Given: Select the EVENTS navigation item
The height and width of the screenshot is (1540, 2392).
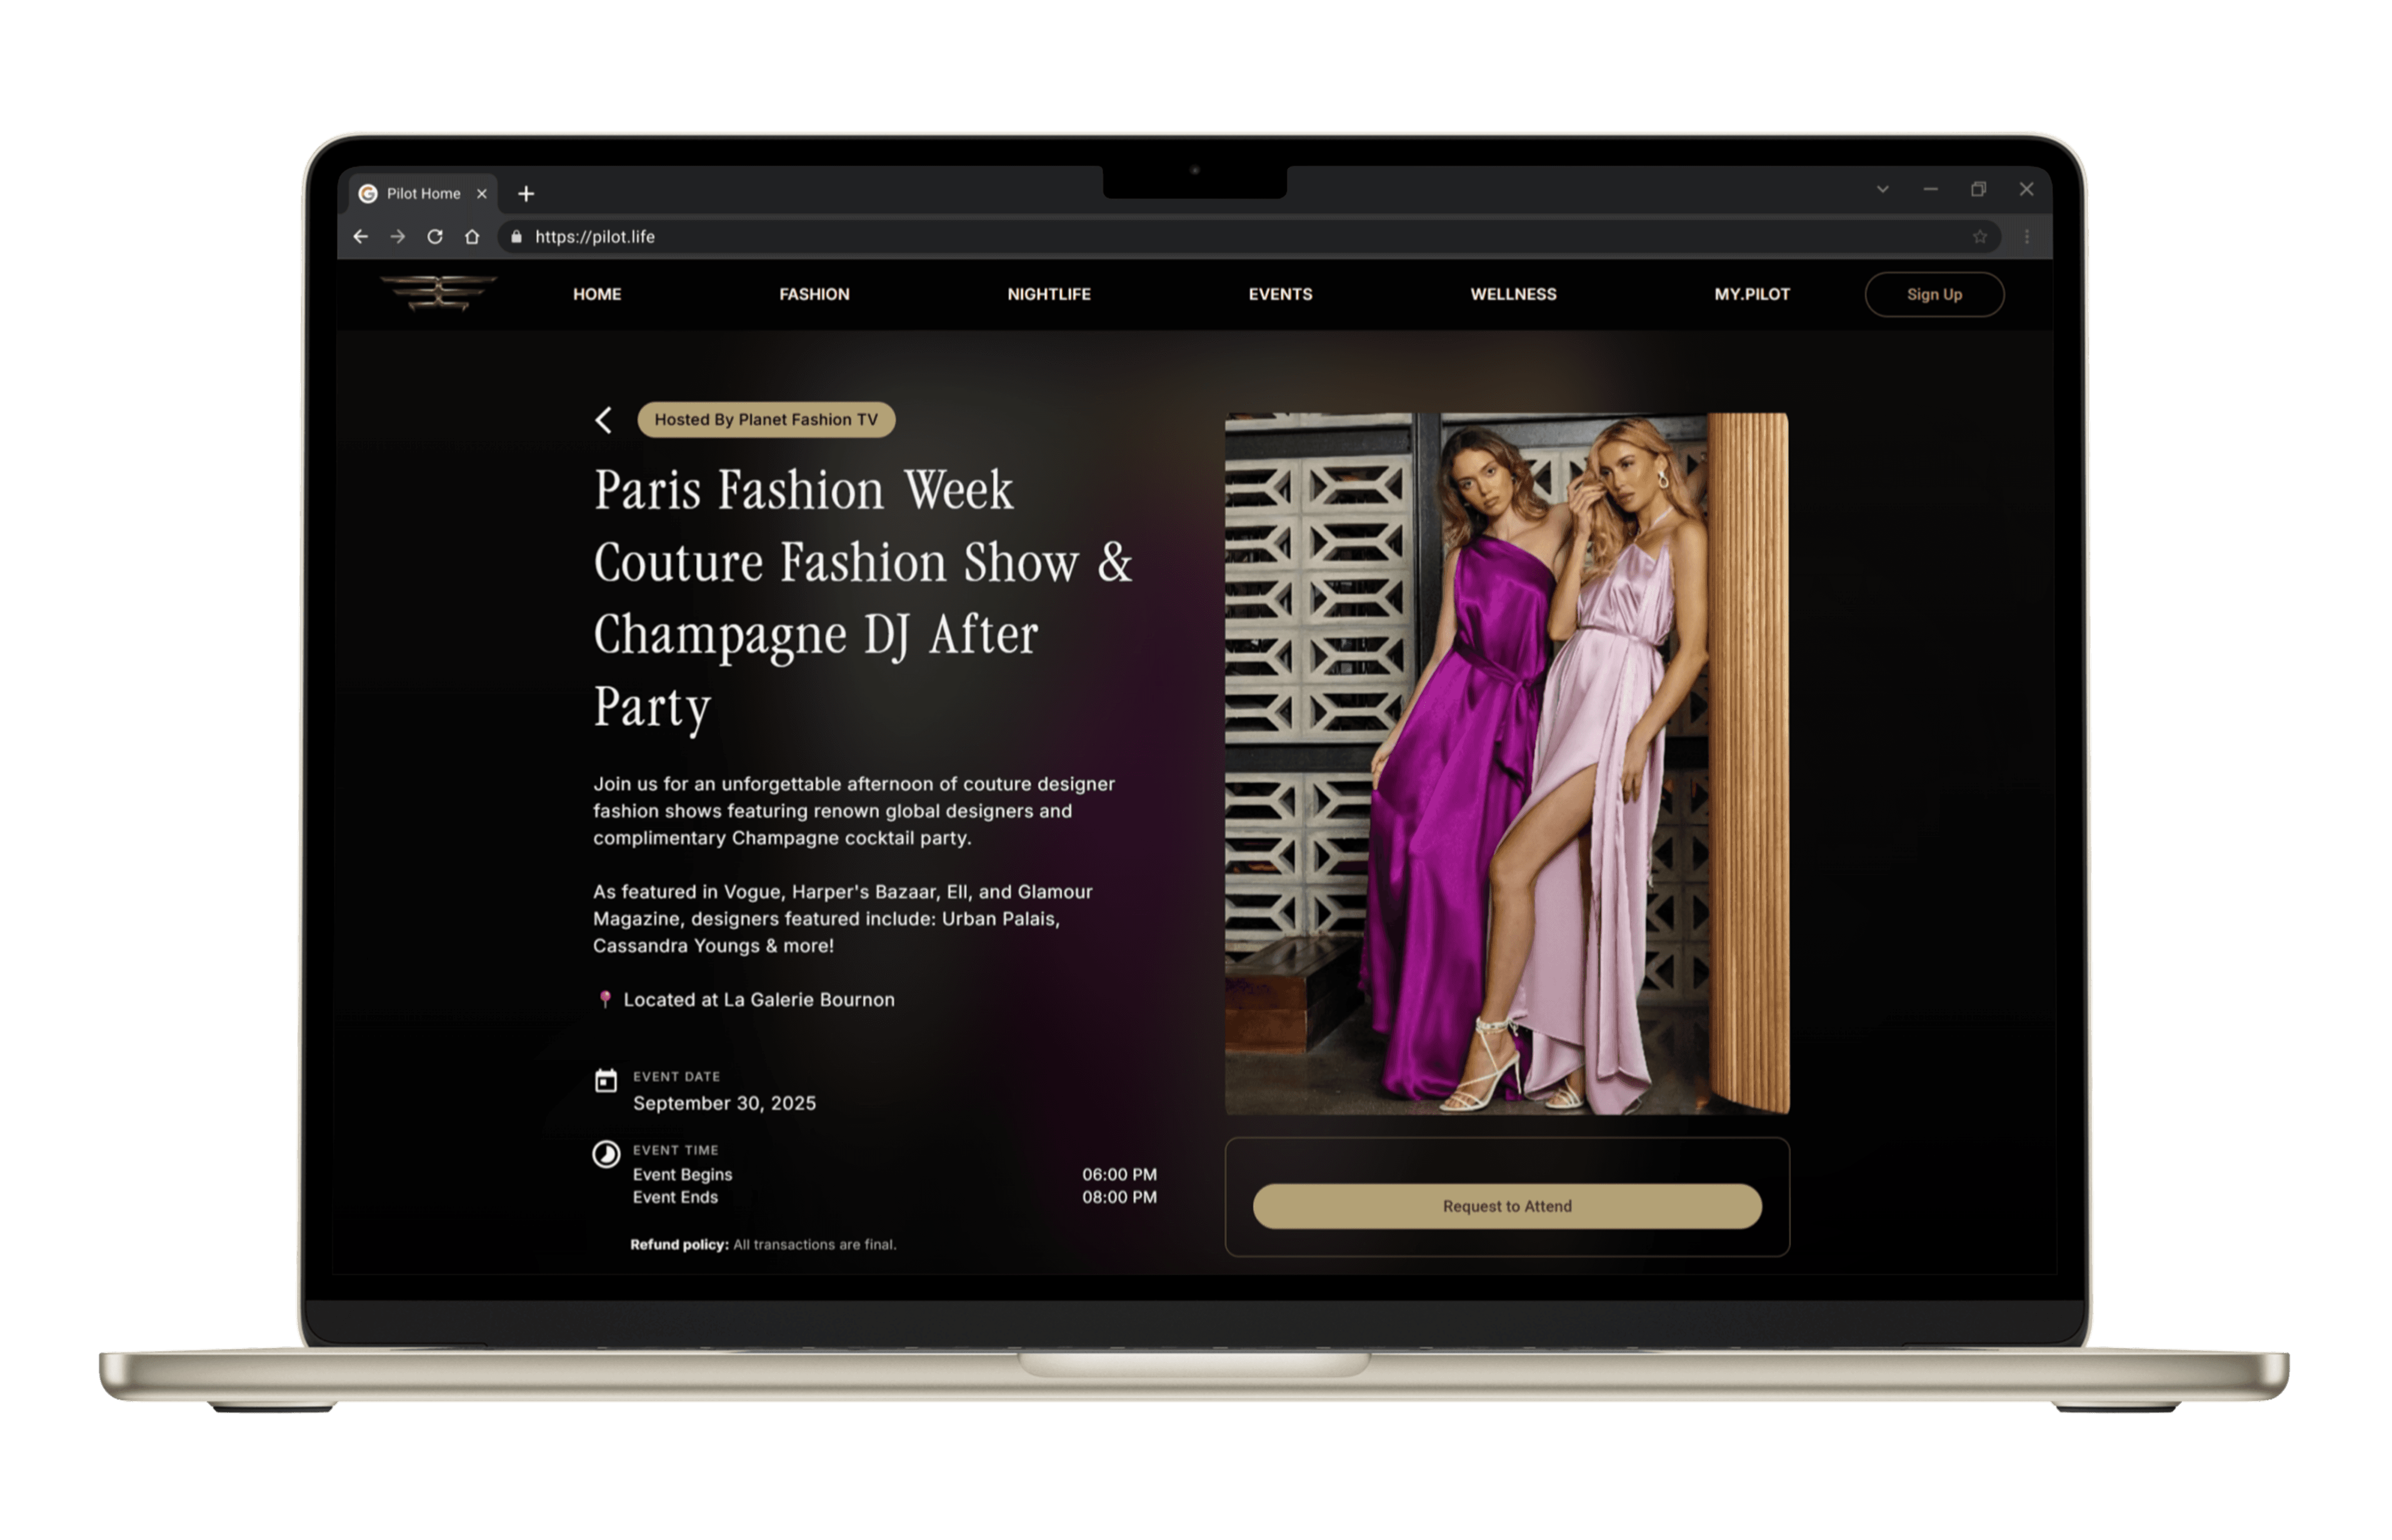Looking at the screenshot, I should click(x=1280, y=294).
